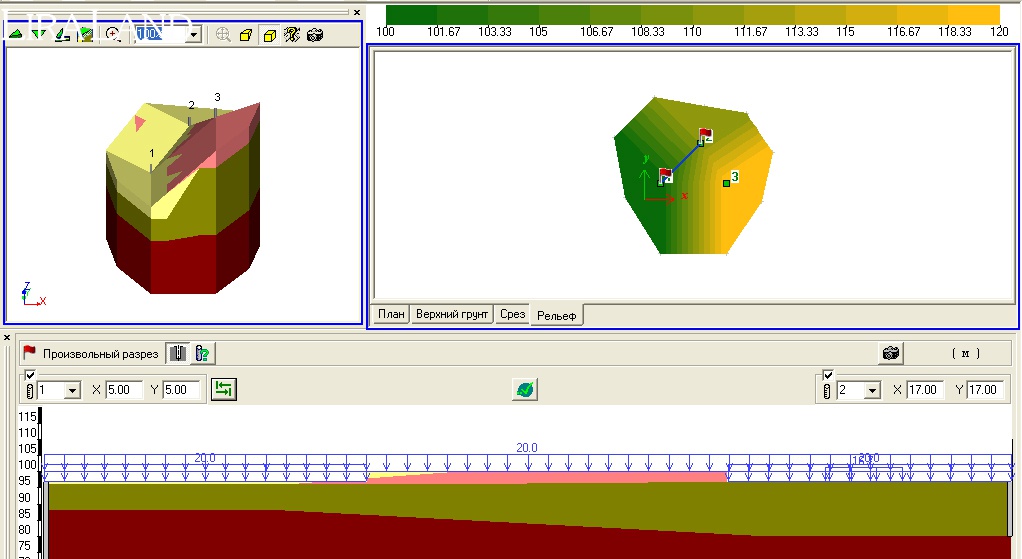Click the camera icon in section panel
The width and height of the screenshot is (1022, 559).
tap(890, 353)
